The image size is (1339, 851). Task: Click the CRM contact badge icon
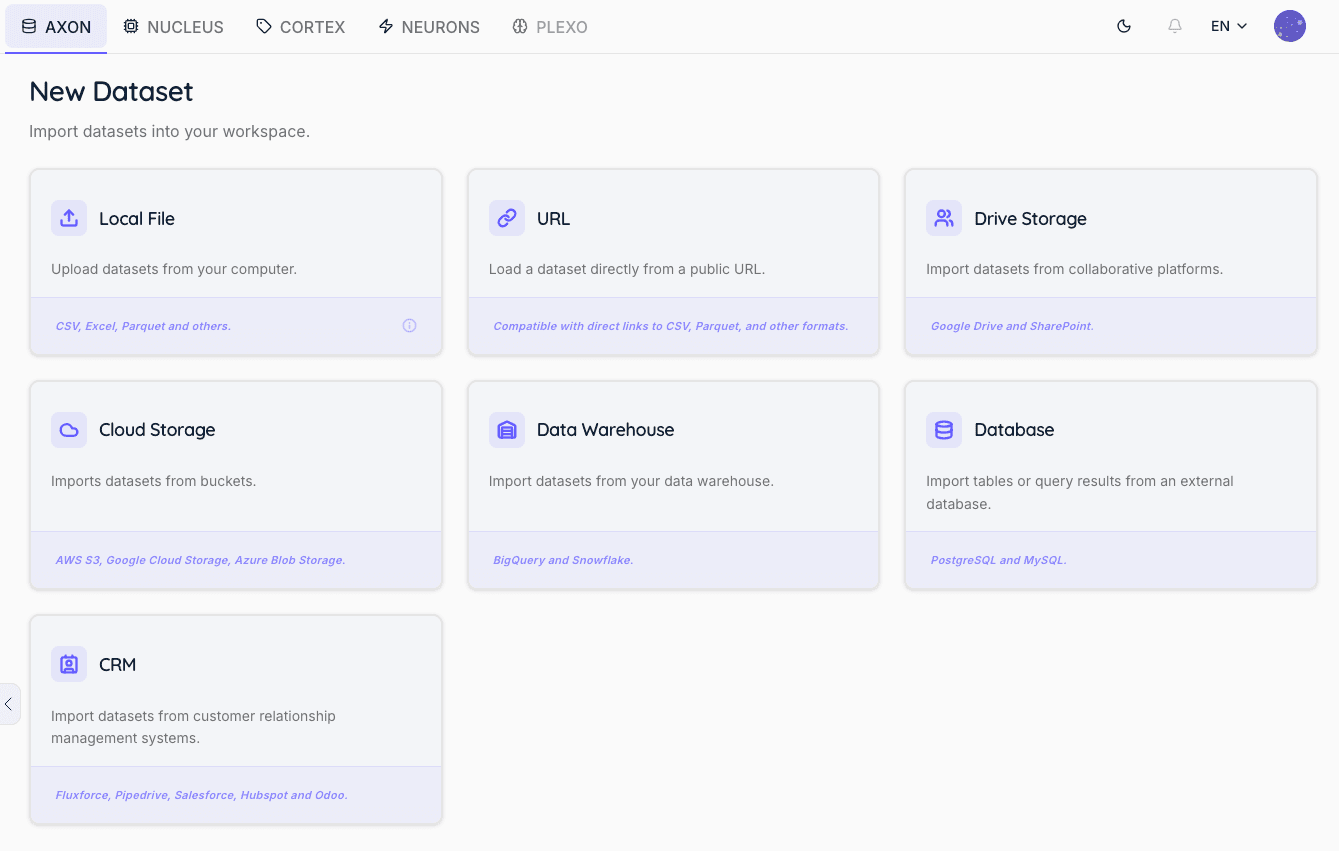tap(69, 664)
